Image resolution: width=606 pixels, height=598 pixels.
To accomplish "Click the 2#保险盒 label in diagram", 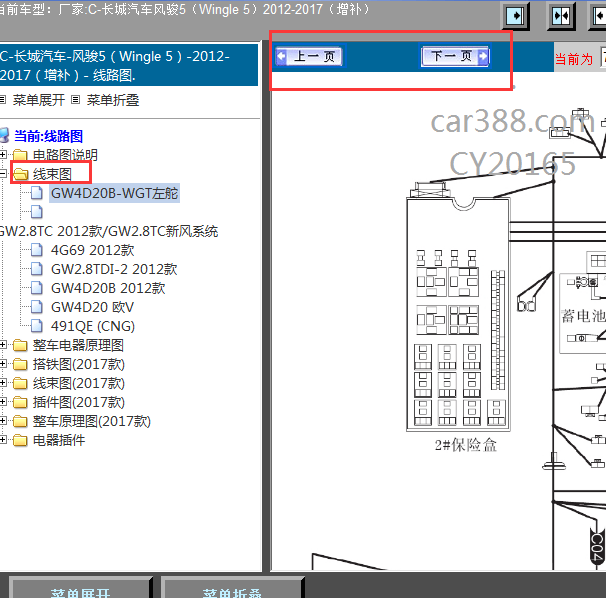I will point(466,445).
